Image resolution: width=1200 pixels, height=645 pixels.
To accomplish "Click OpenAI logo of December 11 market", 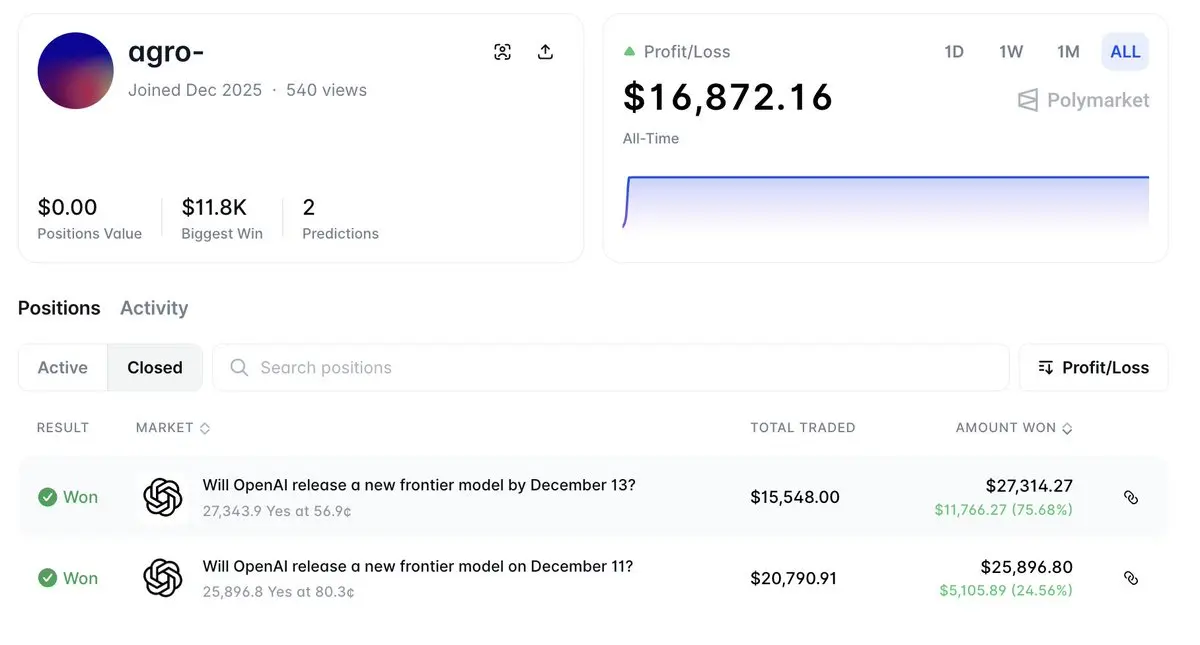I will [x=162, y=578].
